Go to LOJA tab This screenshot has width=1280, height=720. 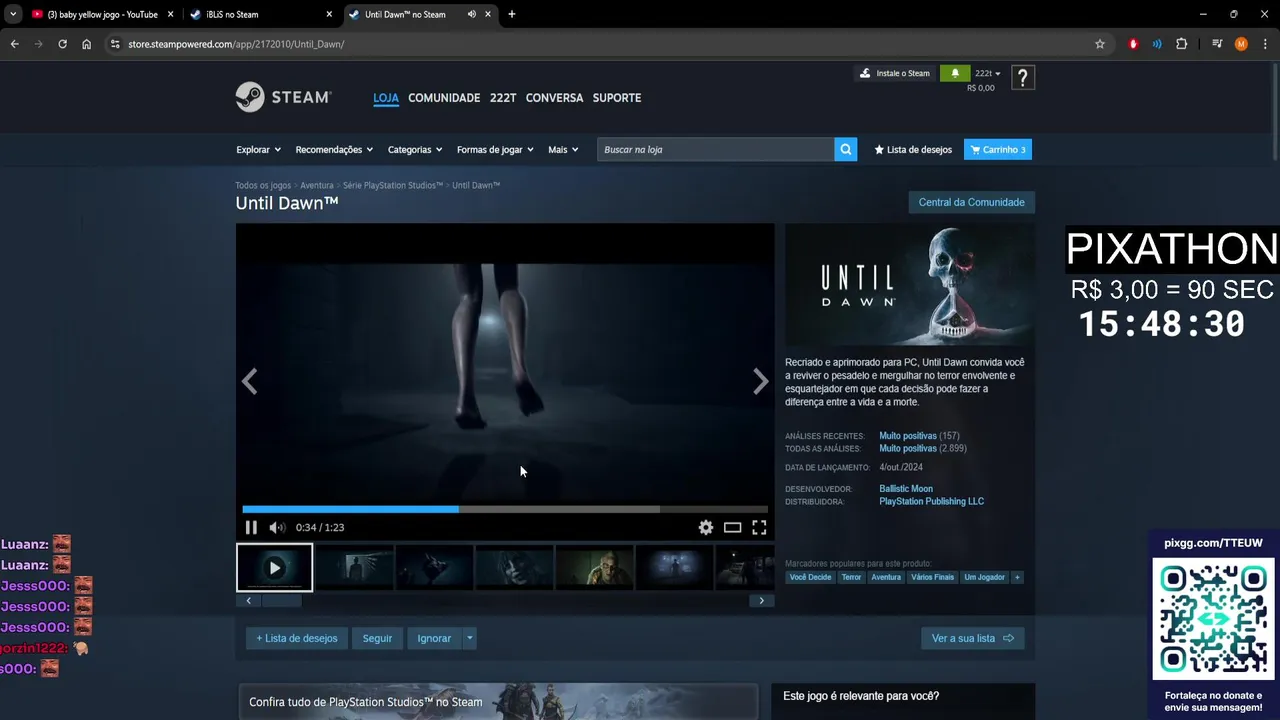(x=386, y=98)
